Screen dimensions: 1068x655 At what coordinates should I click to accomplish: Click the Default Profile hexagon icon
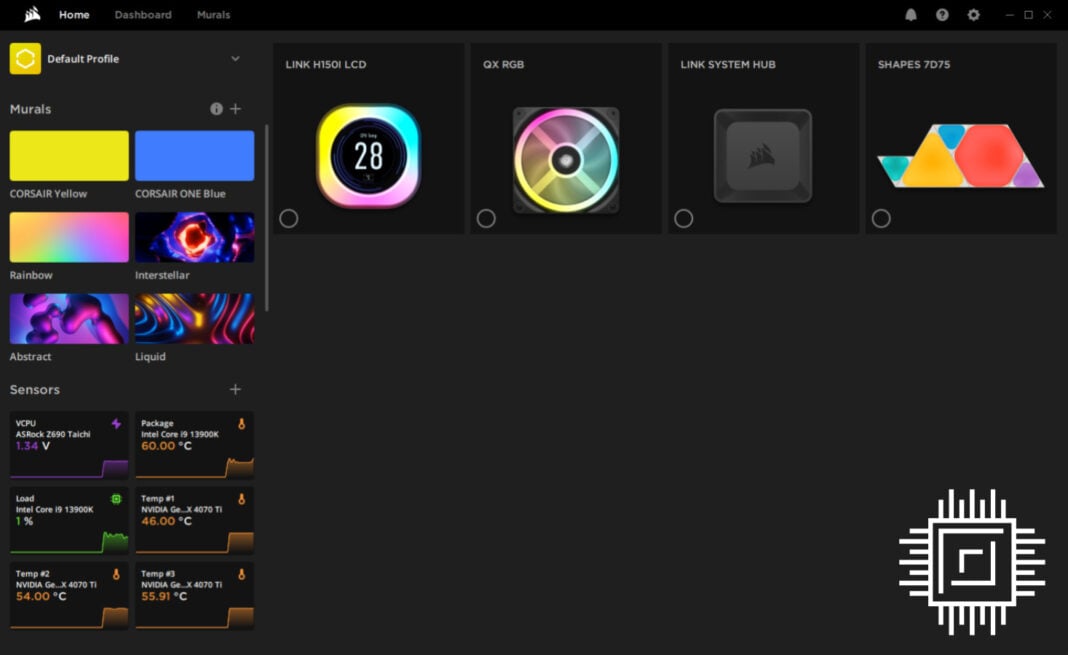[x=25, y=59]
